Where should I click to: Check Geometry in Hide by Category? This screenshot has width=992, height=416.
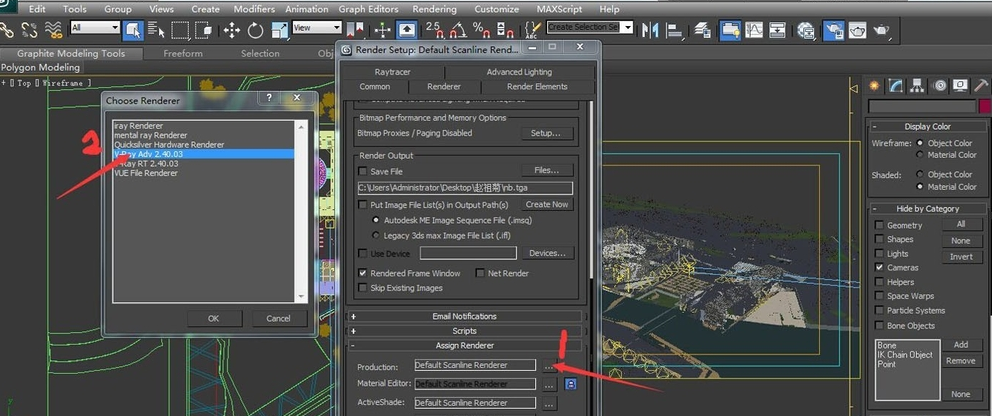click(879, 225)
